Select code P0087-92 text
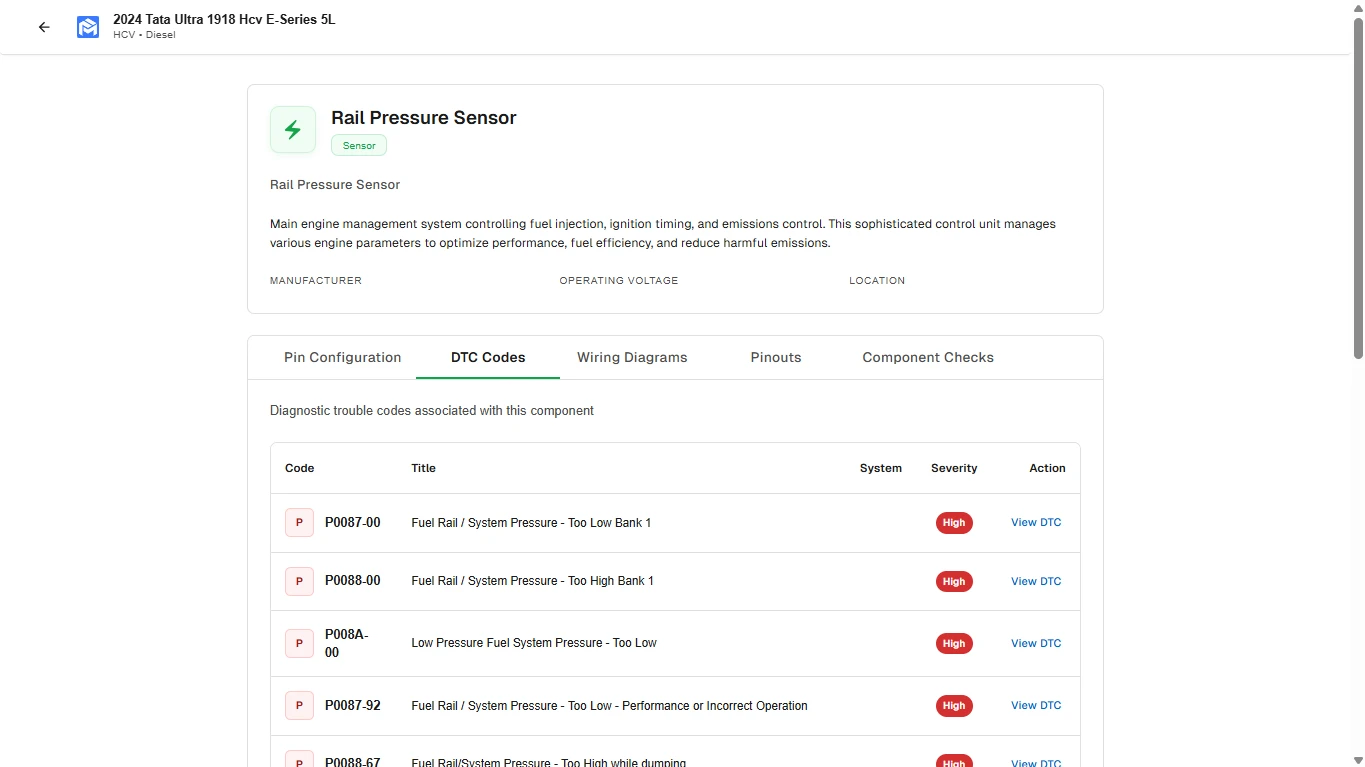The image size is (1365, 767). (353, 705)
